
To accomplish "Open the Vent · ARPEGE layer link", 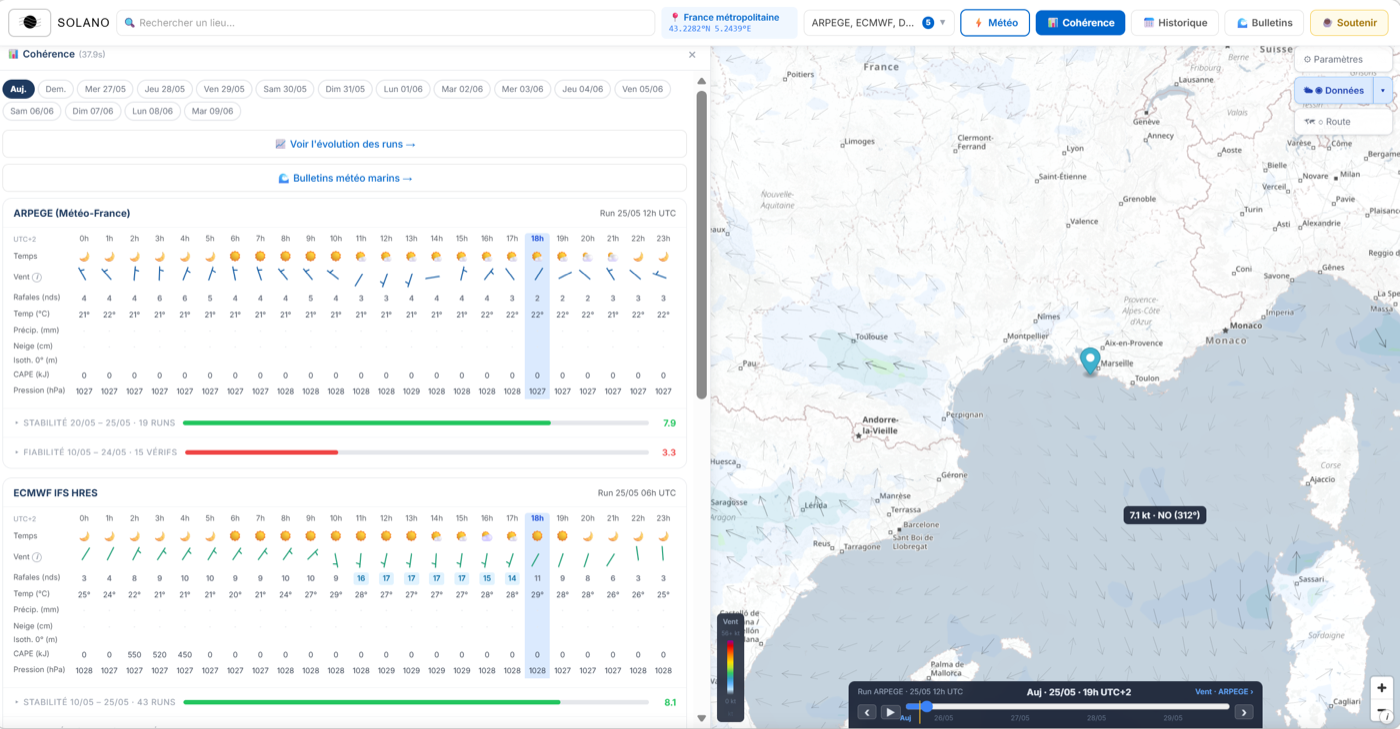I will click(x=1224, y=691).
